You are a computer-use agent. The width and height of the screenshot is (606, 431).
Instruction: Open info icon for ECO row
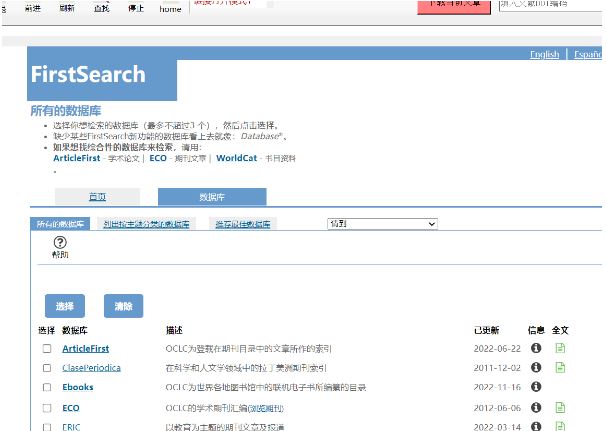pos(536,407)
